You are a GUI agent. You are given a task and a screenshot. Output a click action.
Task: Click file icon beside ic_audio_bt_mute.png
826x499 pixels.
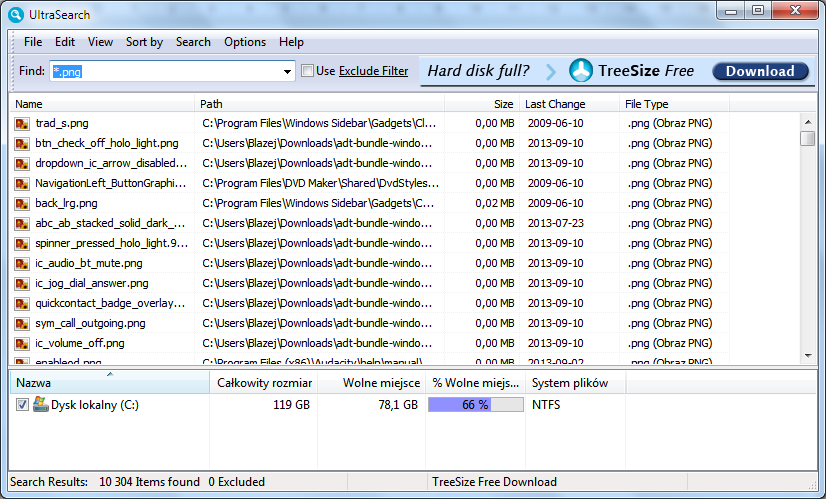pyautogui.click(x=22, y=264)
